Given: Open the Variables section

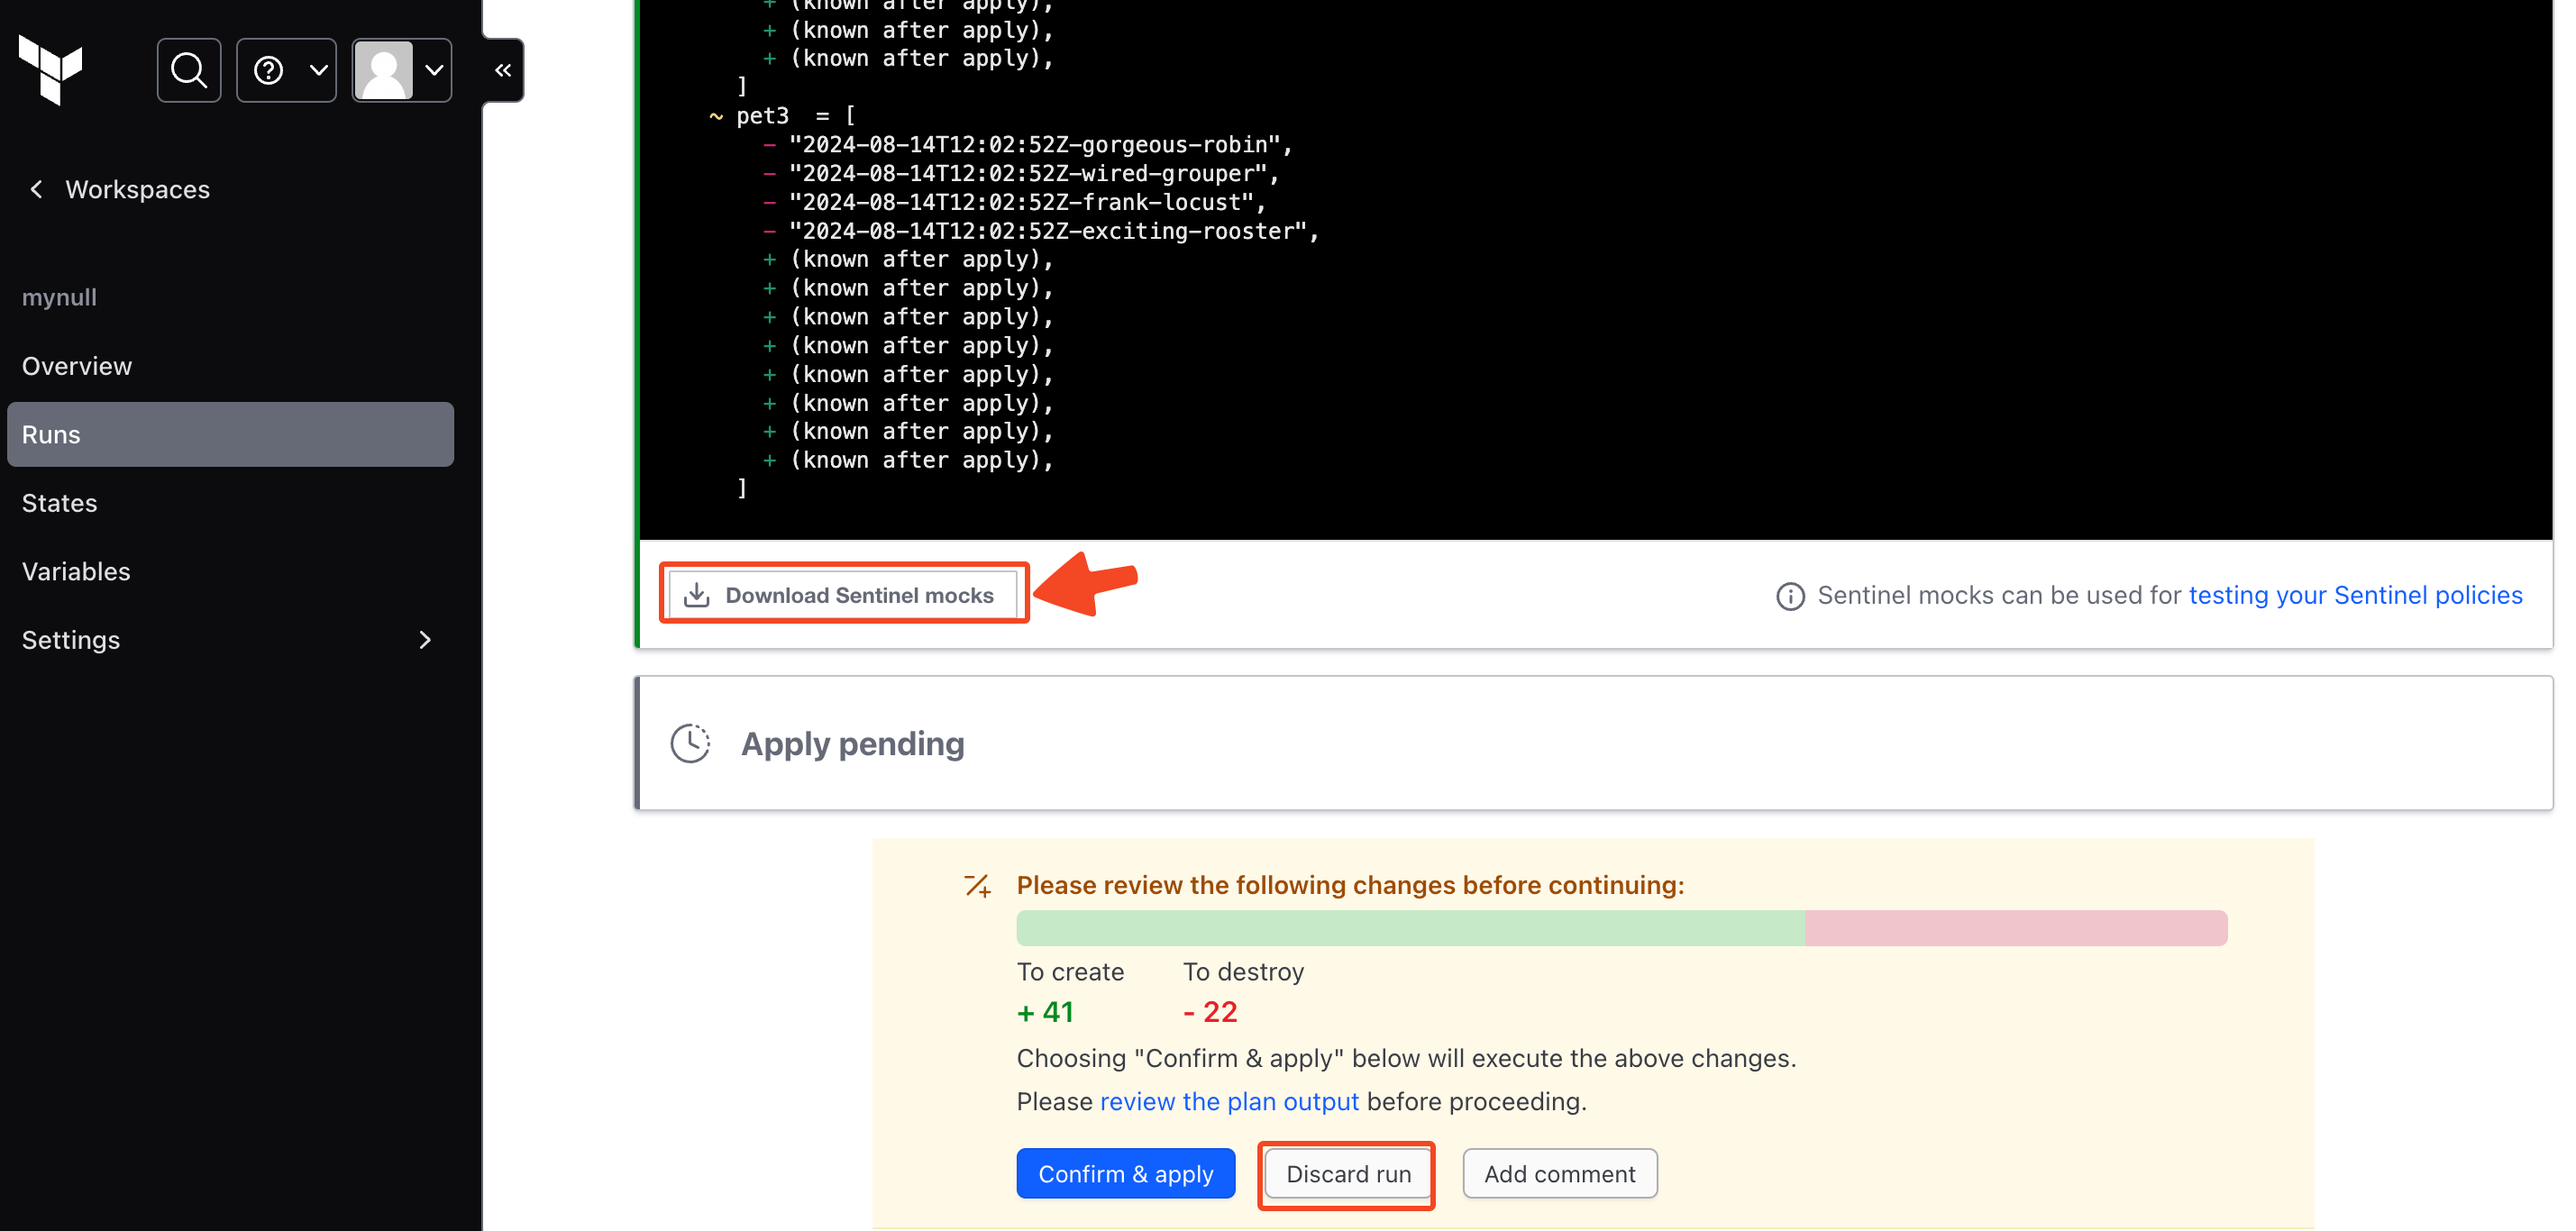Looking at the screenshot, I should pos(76,571).
